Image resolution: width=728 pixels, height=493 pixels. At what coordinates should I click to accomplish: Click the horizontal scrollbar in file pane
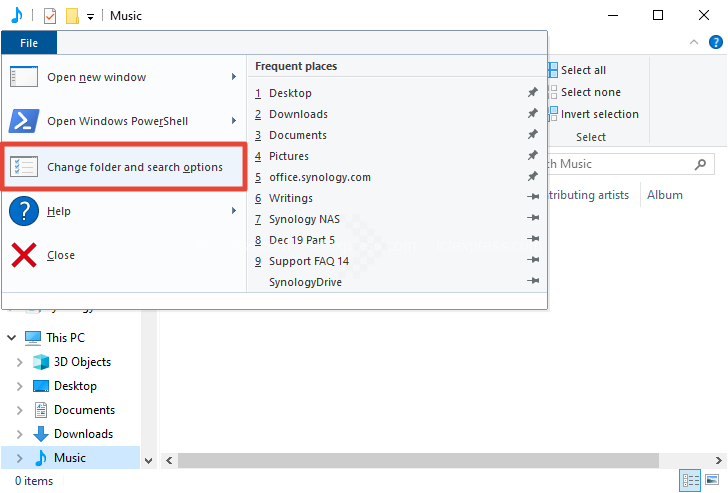418,460
